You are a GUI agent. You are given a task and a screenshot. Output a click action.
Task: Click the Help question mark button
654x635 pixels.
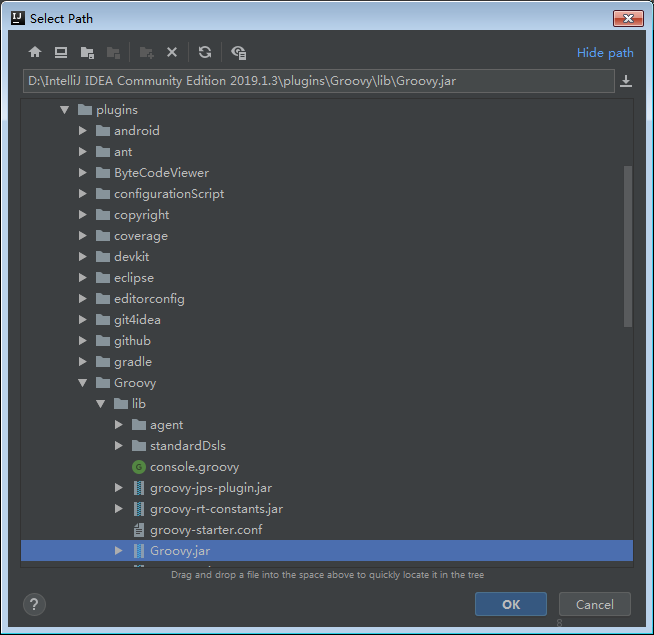pyautogui.click(x=34, y=604)
